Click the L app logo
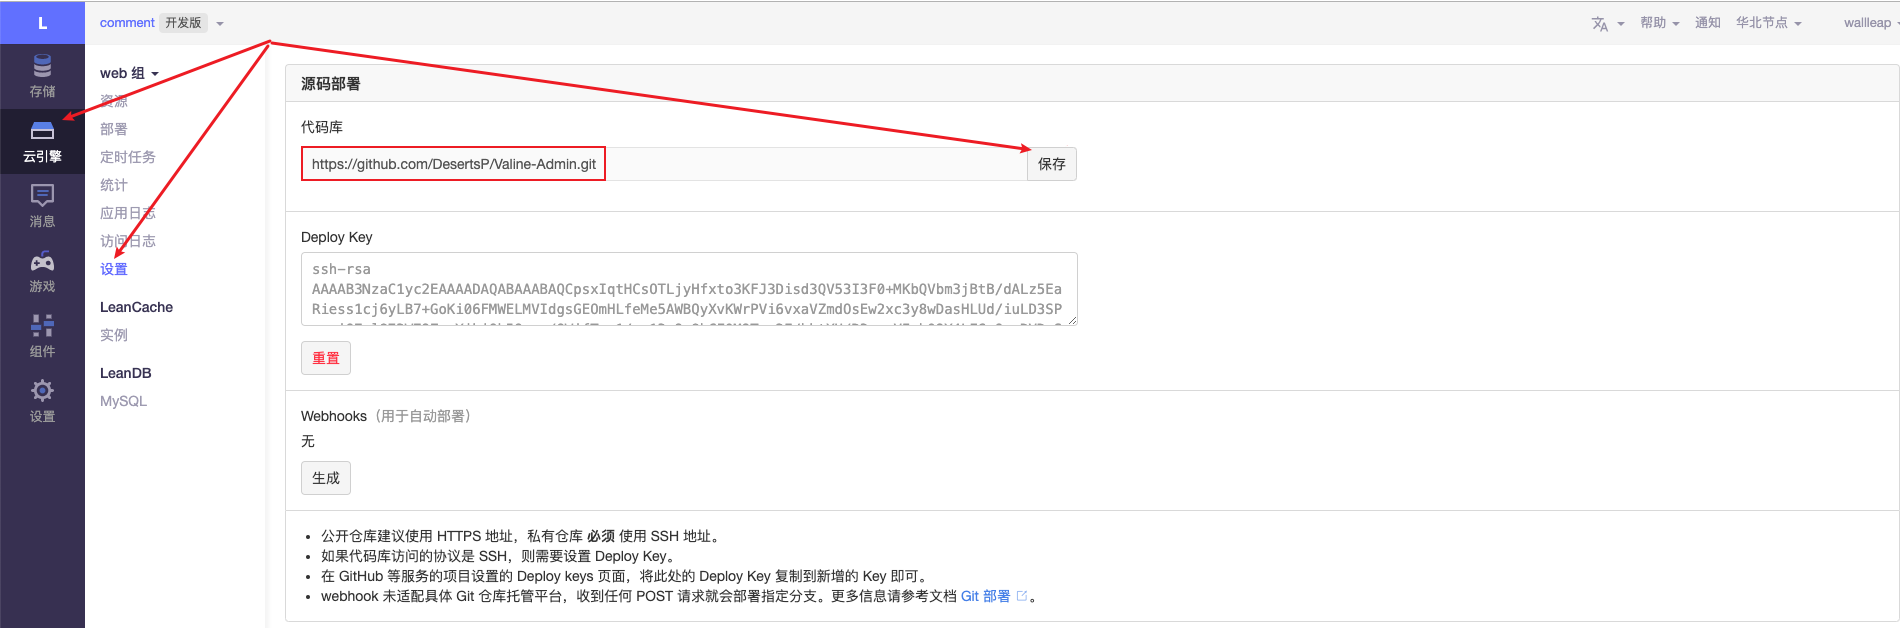The height and width of the screenshot is (628, 1900). point(42,23)
